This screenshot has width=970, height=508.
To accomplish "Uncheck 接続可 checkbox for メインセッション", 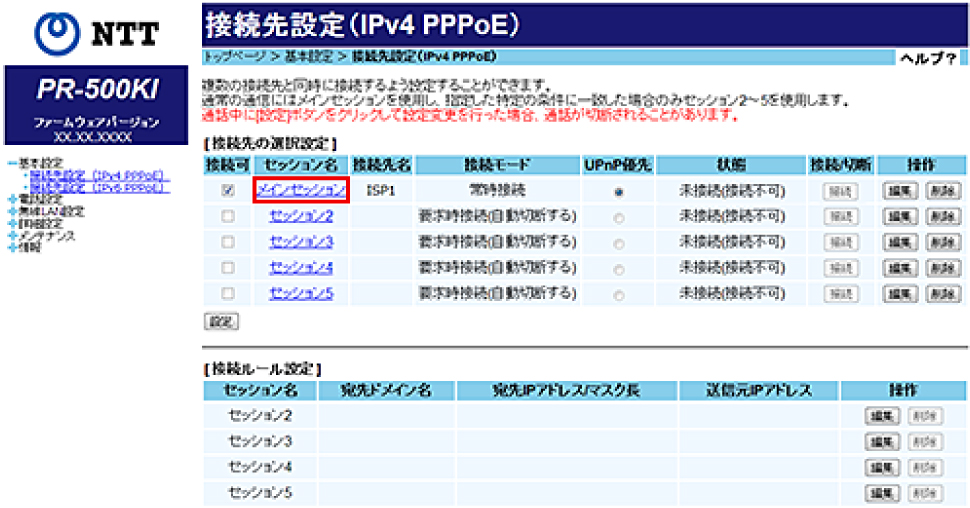I will tap(228, 189).
